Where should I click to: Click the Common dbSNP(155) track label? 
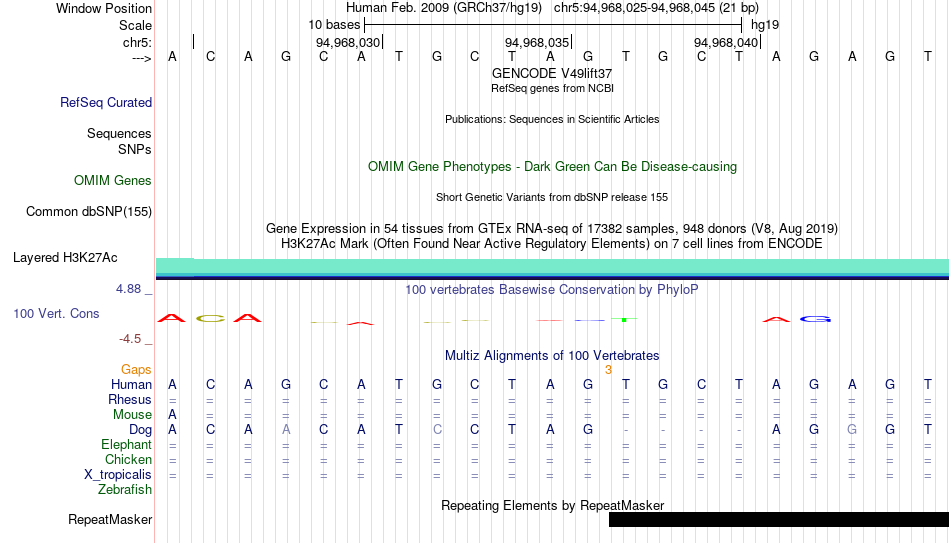[89, 212]
